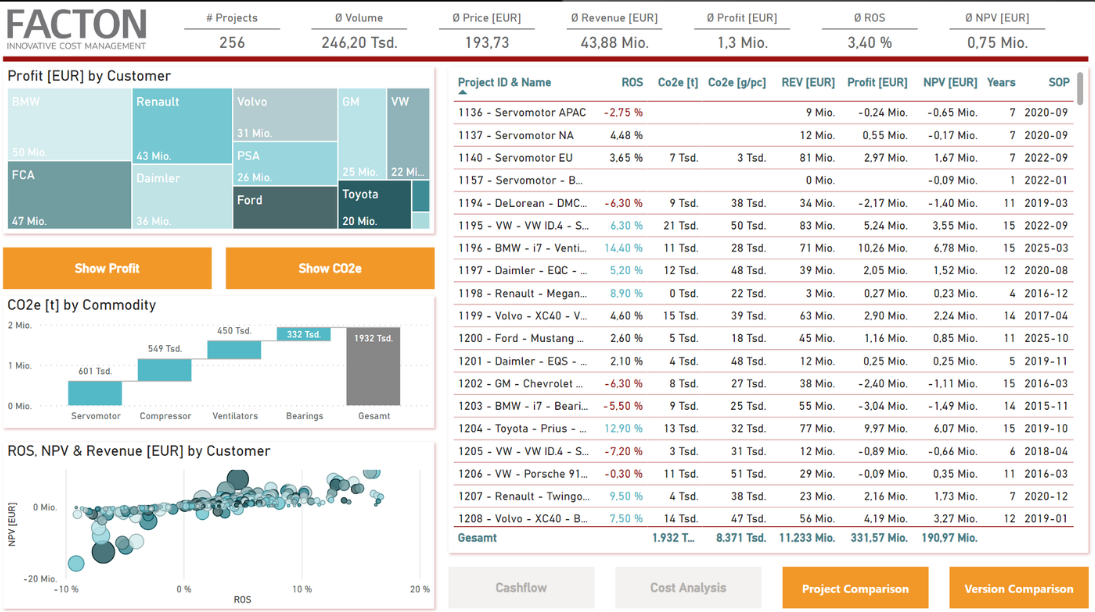Sort the table by the SOP column

pyautogui.click(x=1059, y=82)
